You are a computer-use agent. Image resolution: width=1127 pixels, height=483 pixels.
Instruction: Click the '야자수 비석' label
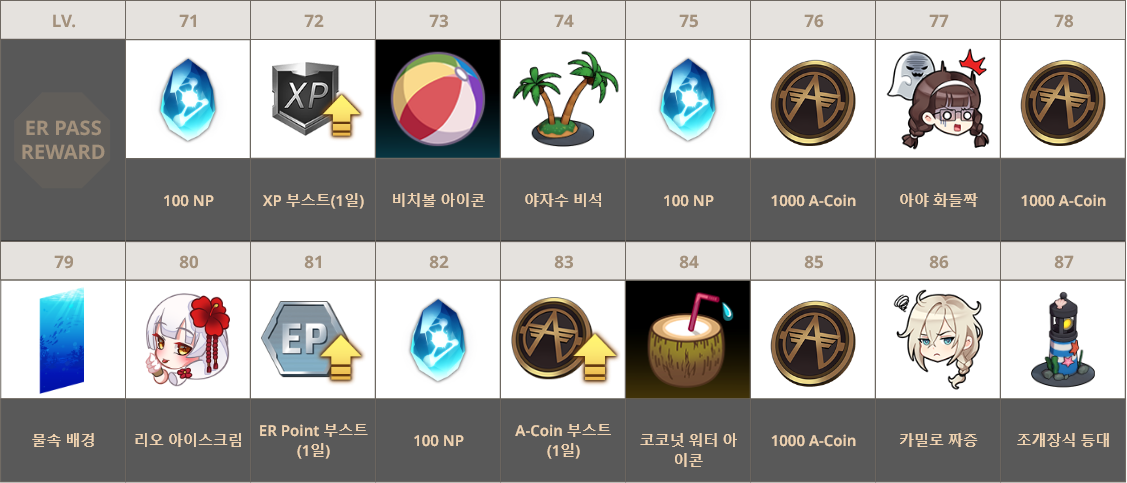pos(564,201)
